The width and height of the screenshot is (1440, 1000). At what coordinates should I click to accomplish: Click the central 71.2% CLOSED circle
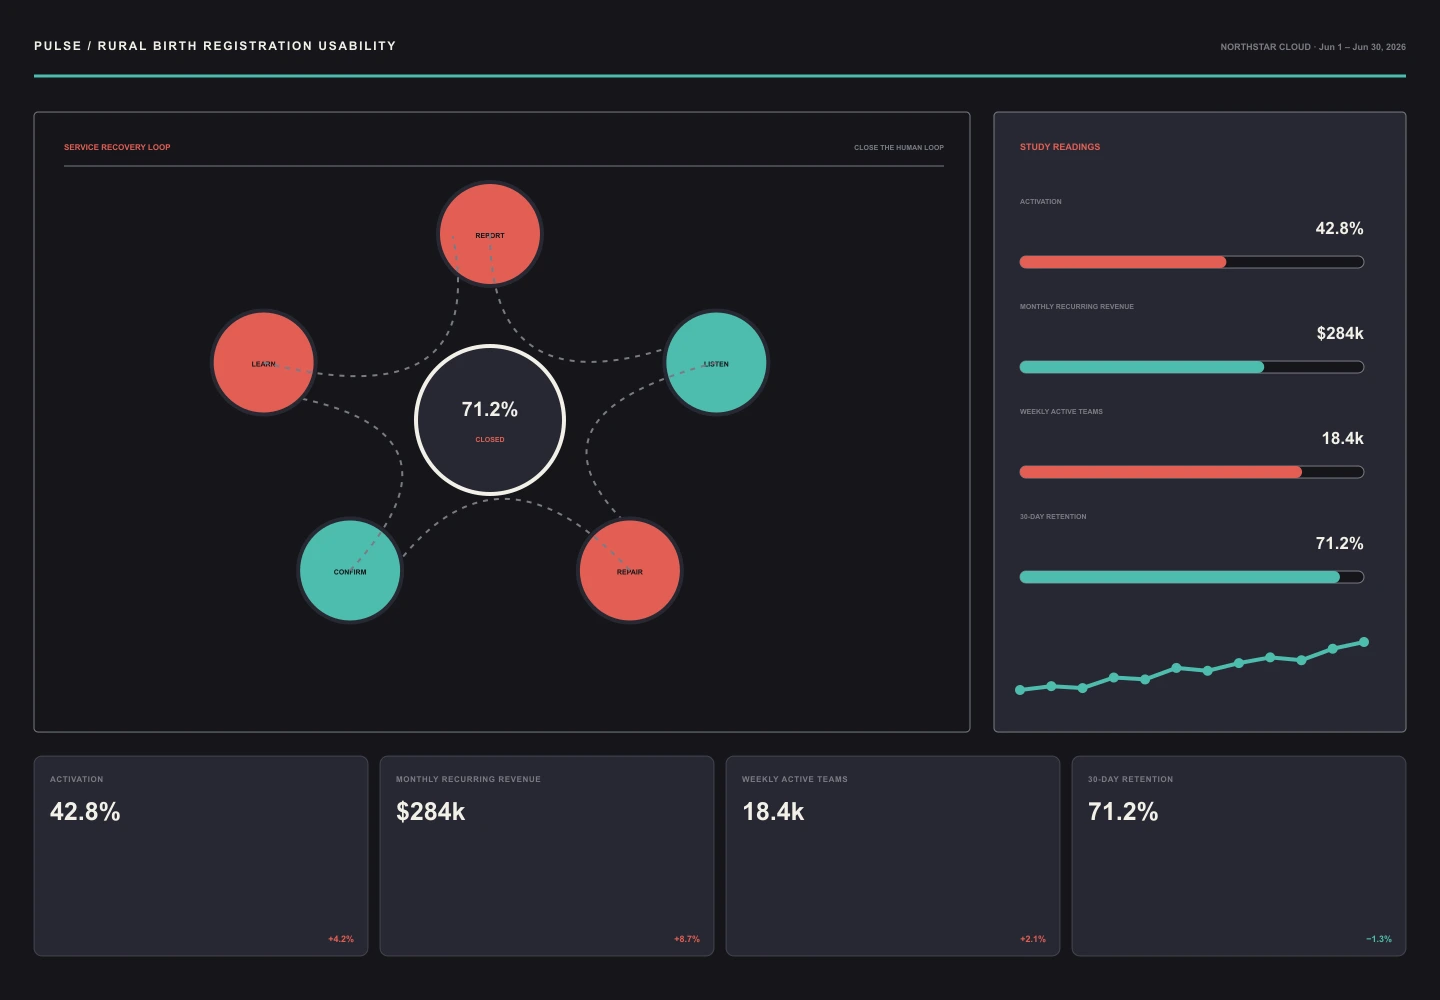point(490,419)
